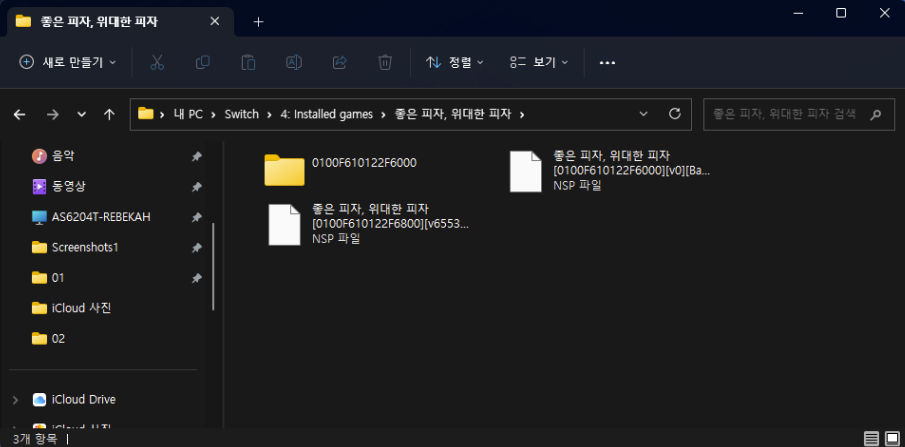
Task: Click the search magnifier icon
Action: pos(875,114)
